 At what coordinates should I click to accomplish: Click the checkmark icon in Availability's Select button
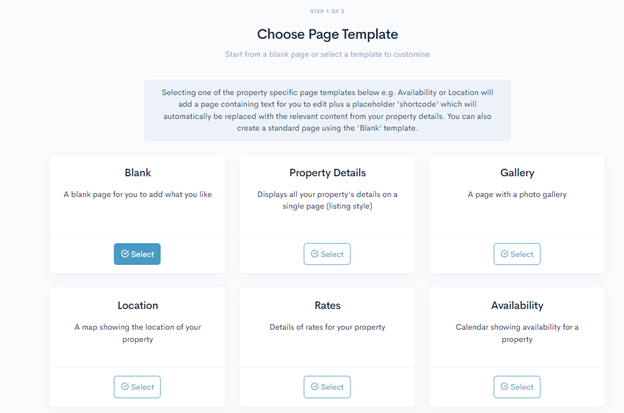(x=505, y=387)
